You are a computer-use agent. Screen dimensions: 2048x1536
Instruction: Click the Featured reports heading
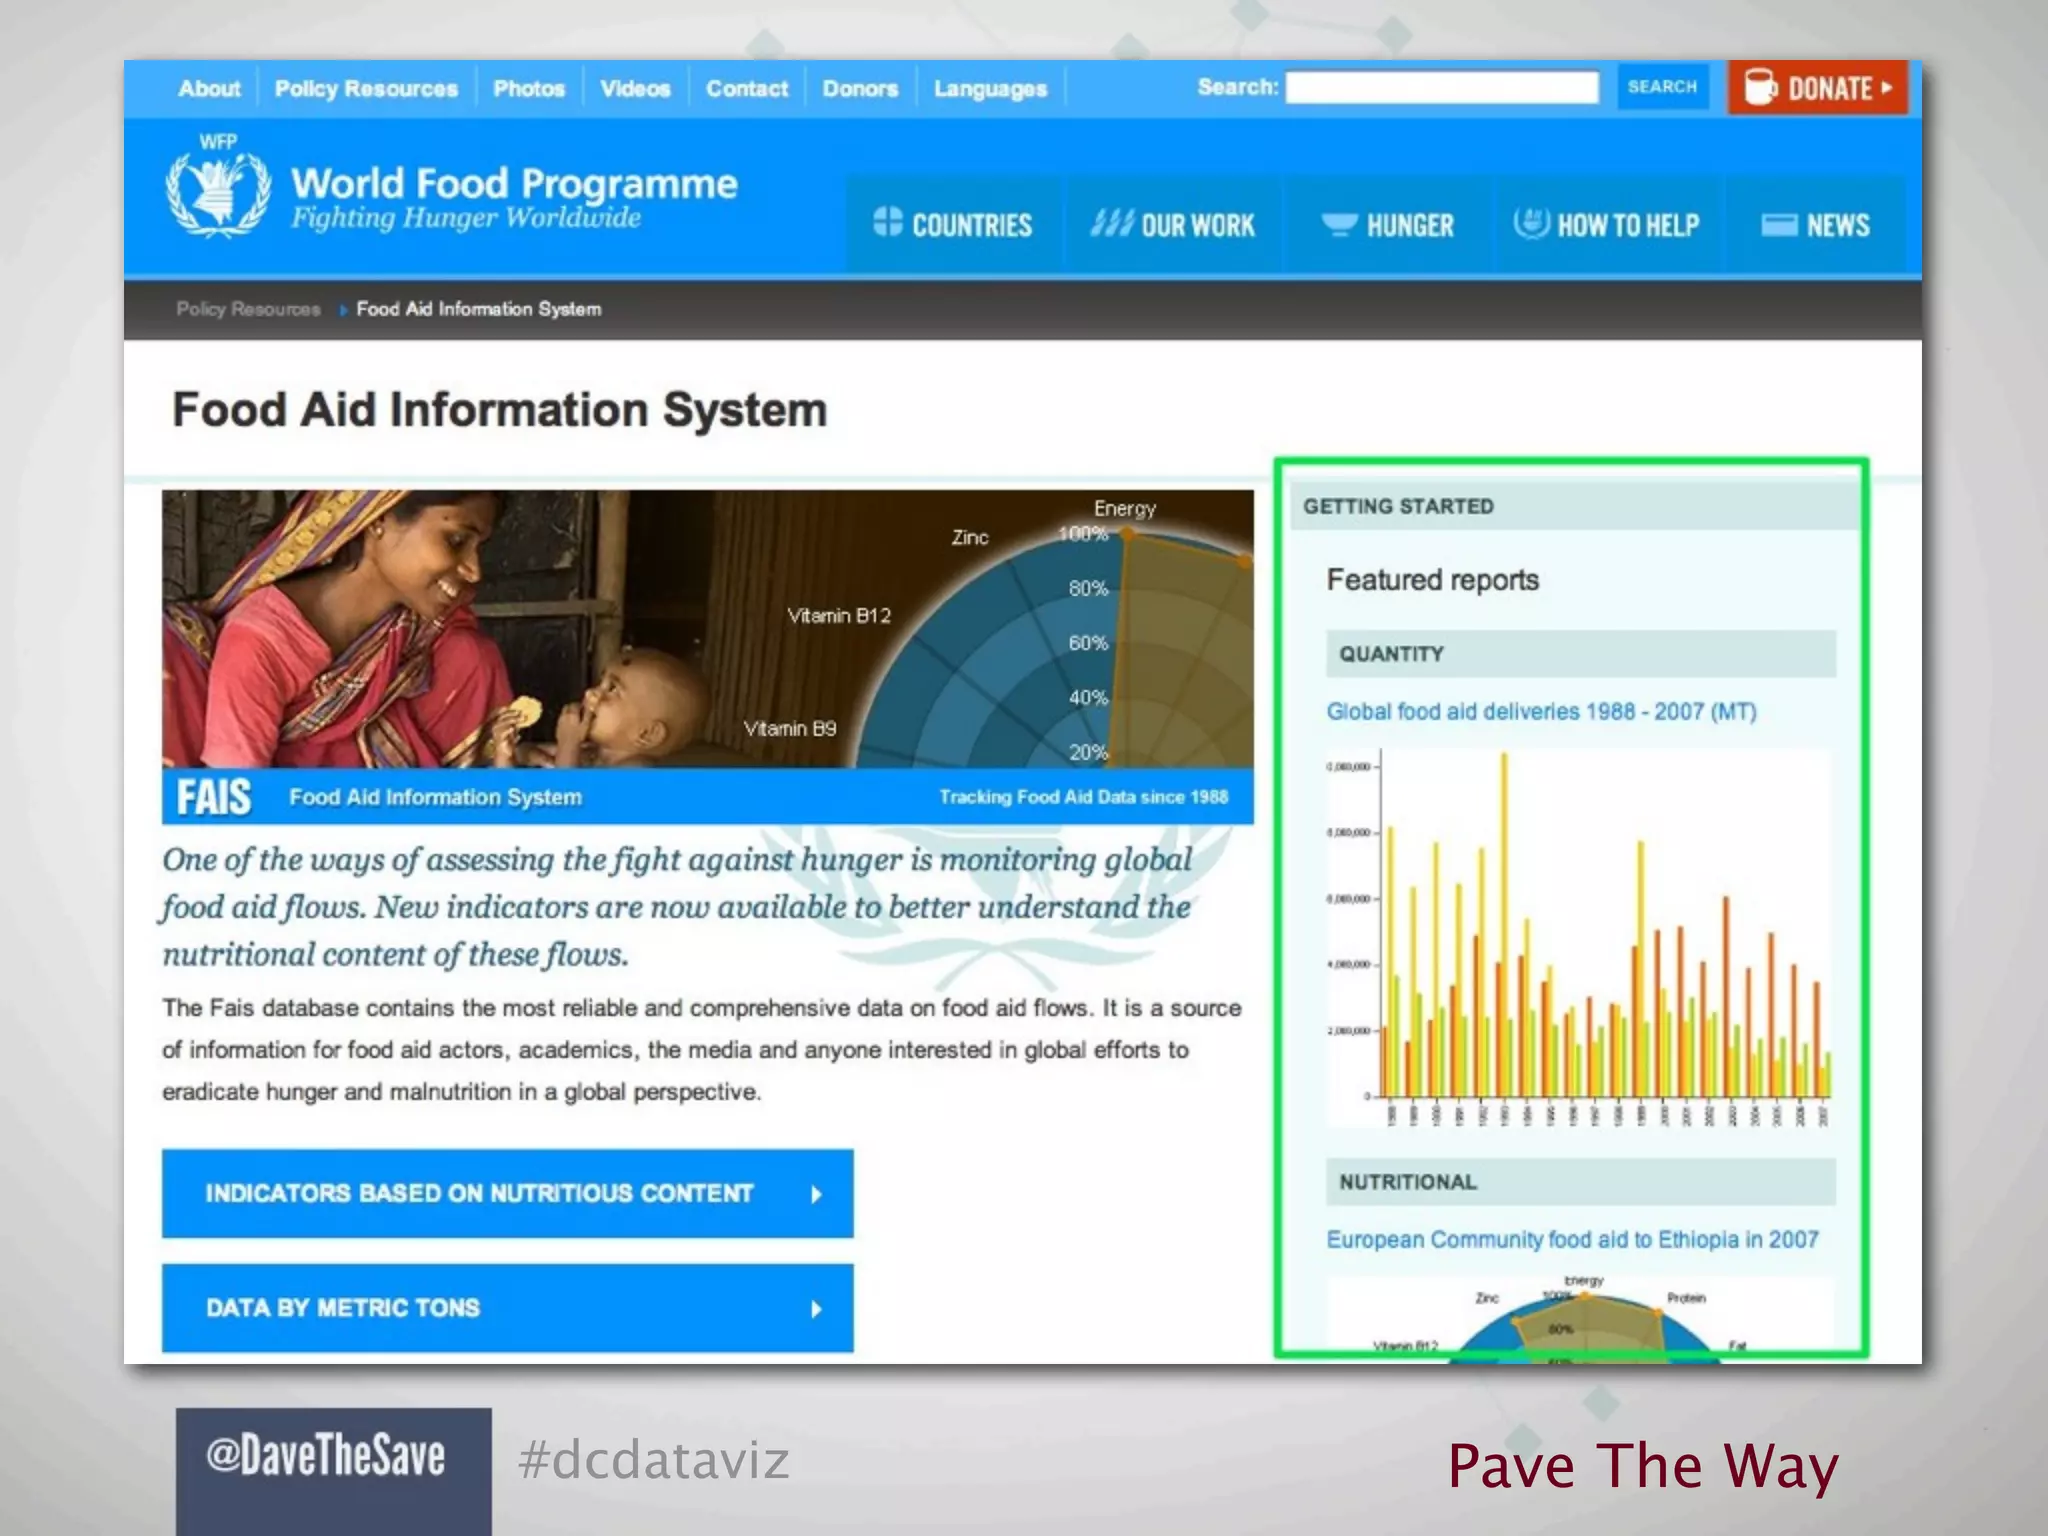click(1432, 580)
